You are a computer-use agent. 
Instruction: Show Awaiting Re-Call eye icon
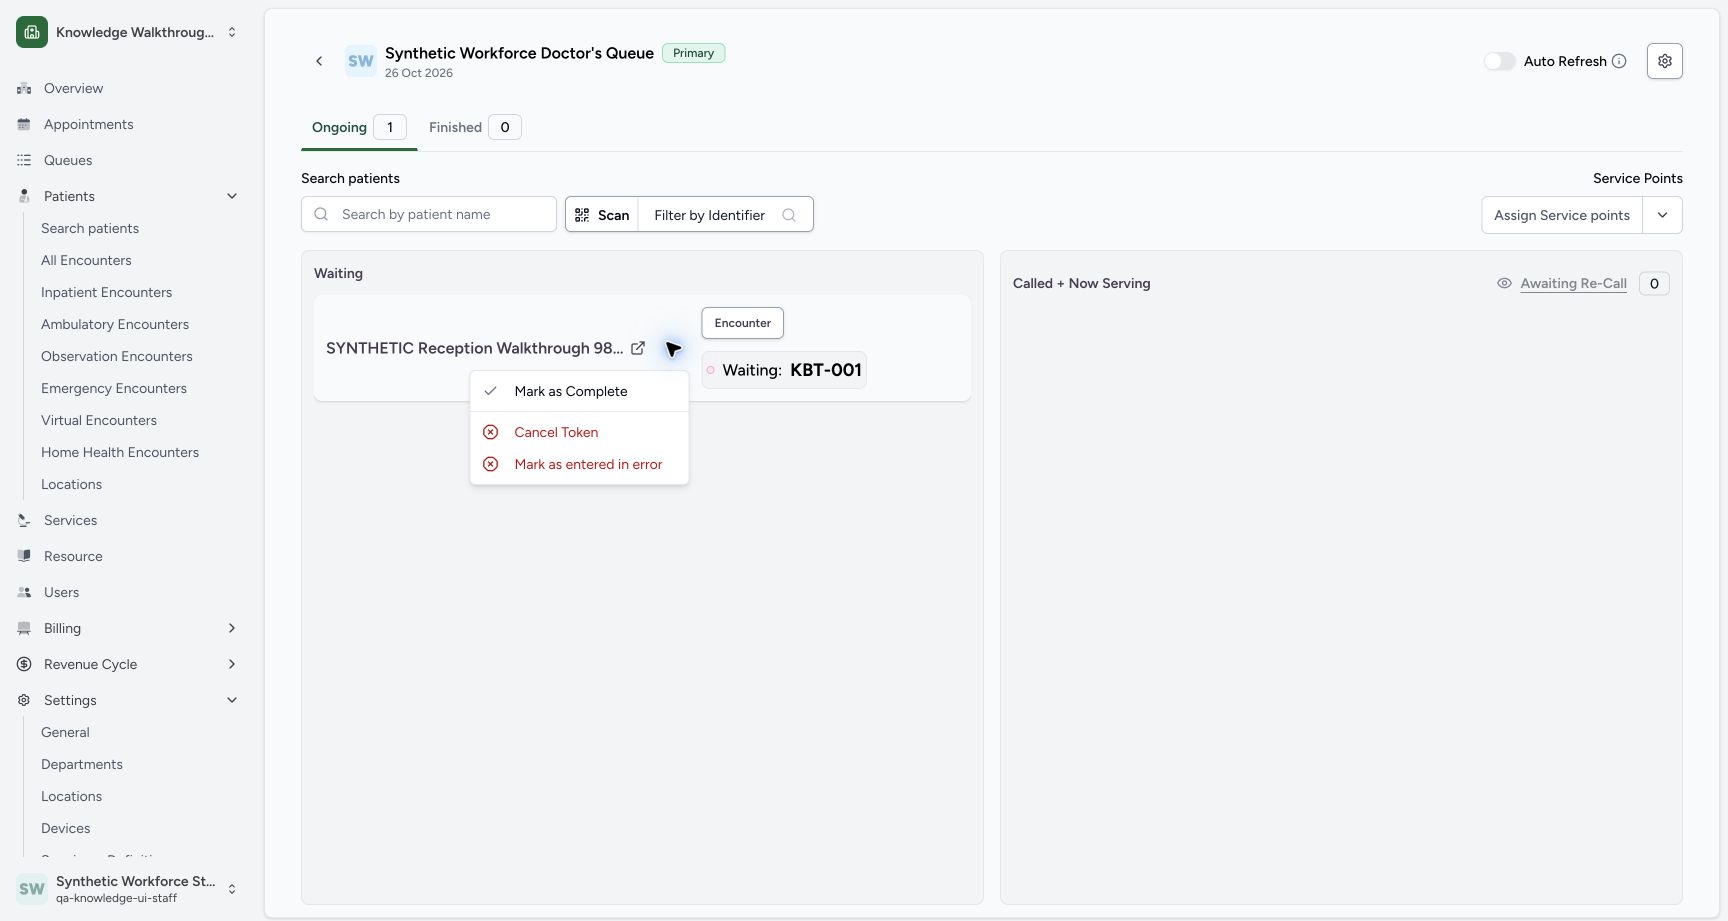tap(1504, 283)
